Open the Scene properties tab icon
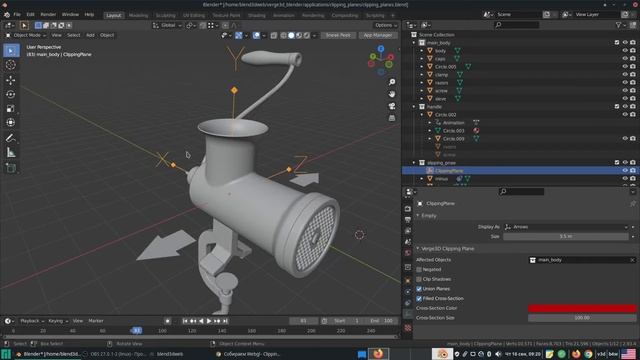The height and width of the screenshot is (360, 640). (x=408, y=242)
